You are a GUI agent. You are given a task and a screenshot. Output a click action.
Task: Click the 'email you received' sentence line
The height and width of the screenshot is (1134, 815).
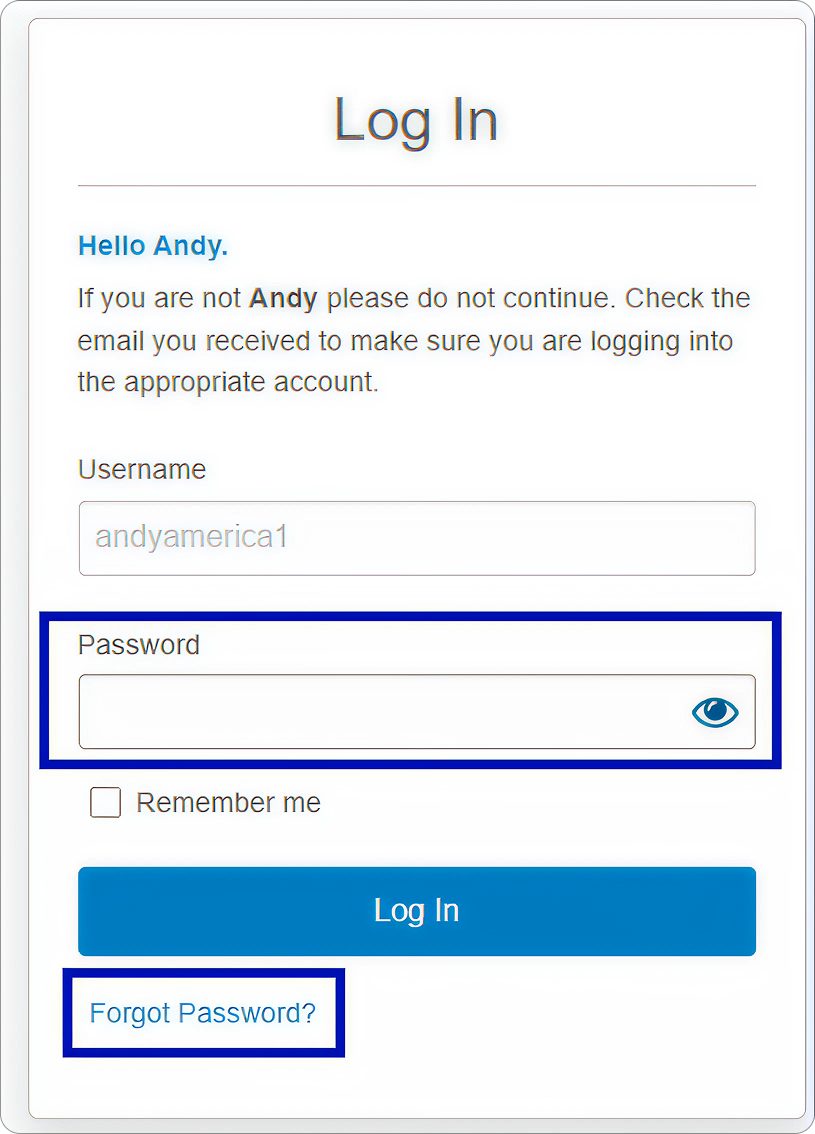406,341
